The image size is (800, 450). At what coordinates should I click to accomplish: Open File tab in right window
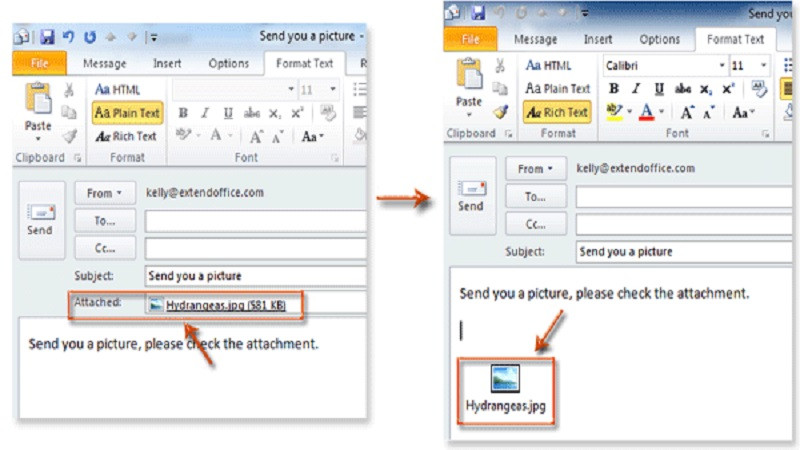[x=470, y=39]
